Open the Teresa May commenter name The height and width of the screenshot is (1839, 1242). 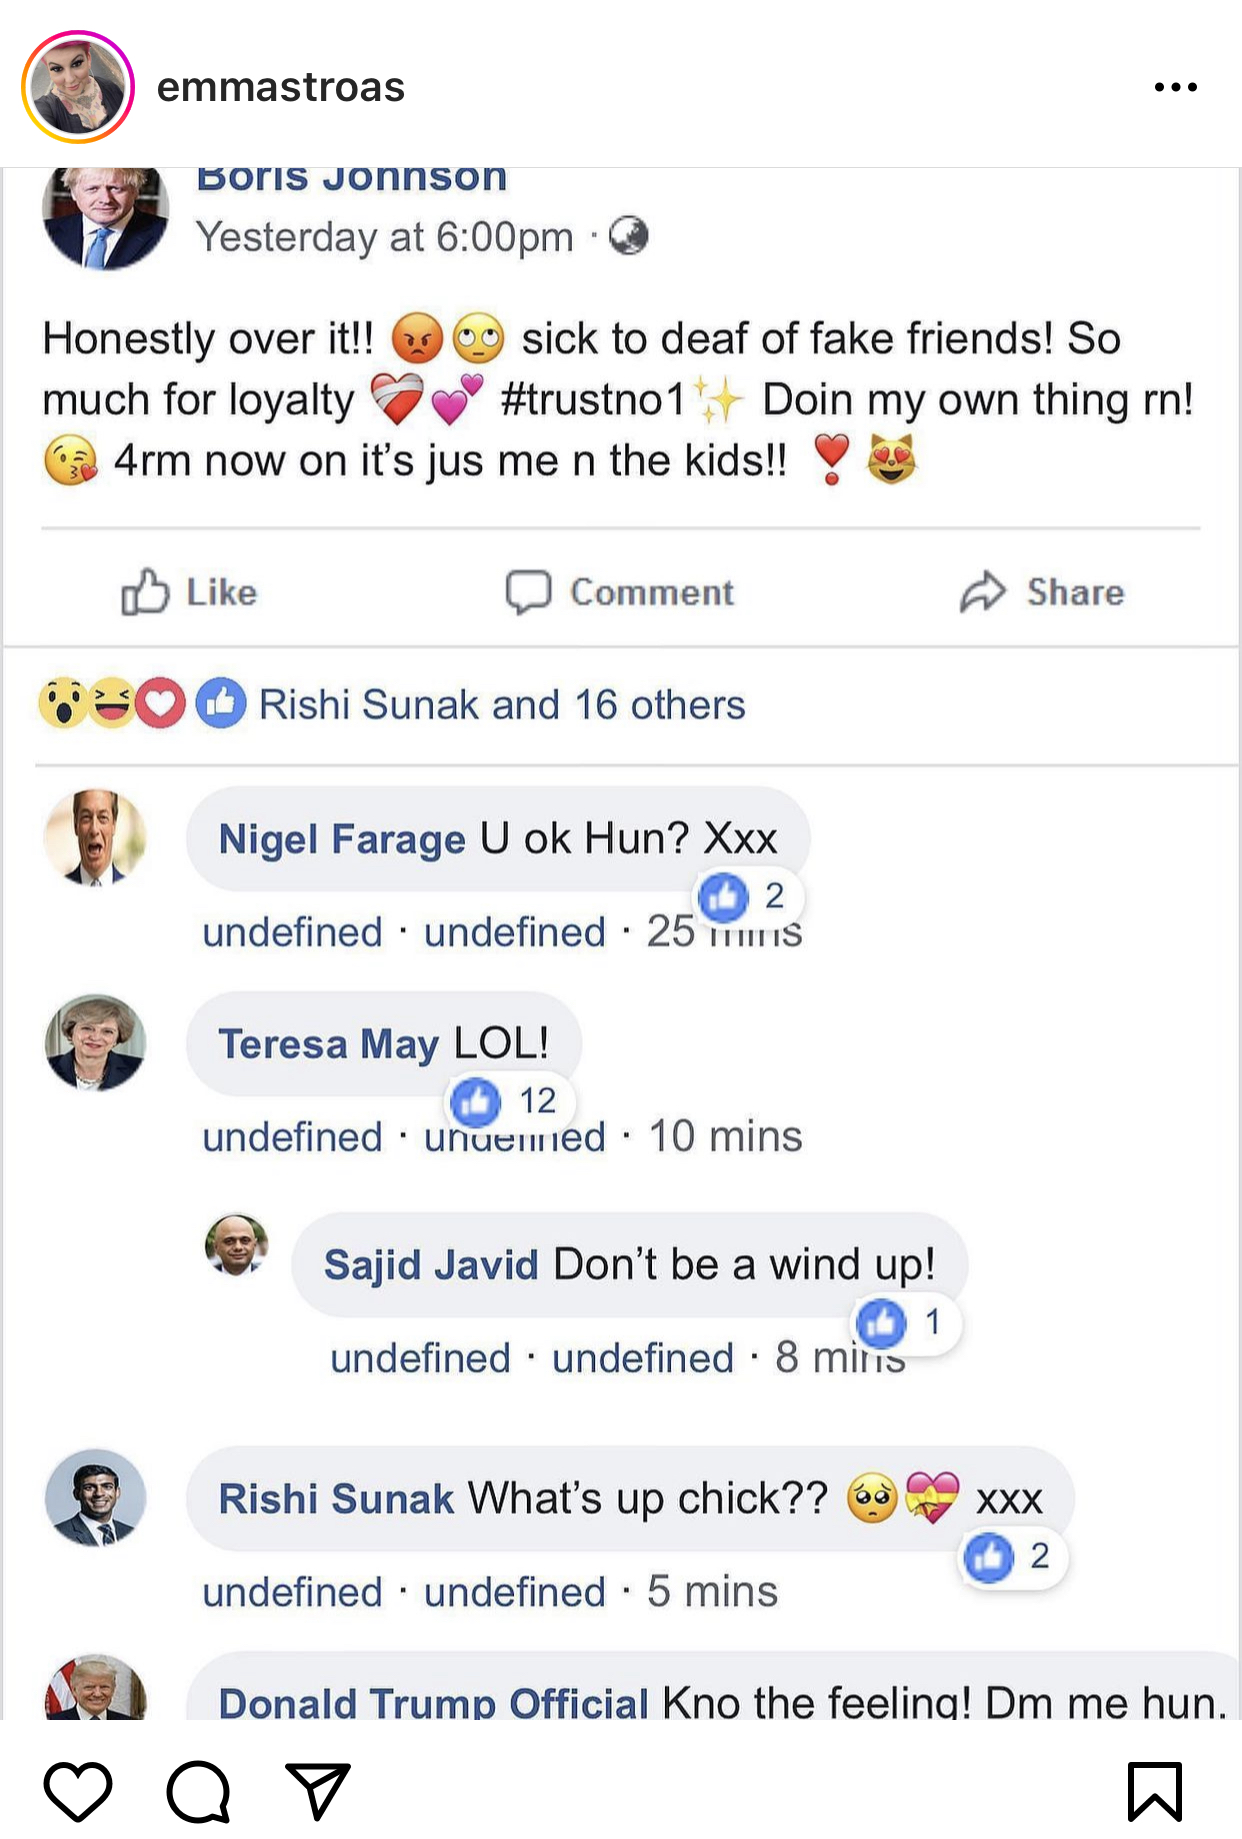point(328,1044)
